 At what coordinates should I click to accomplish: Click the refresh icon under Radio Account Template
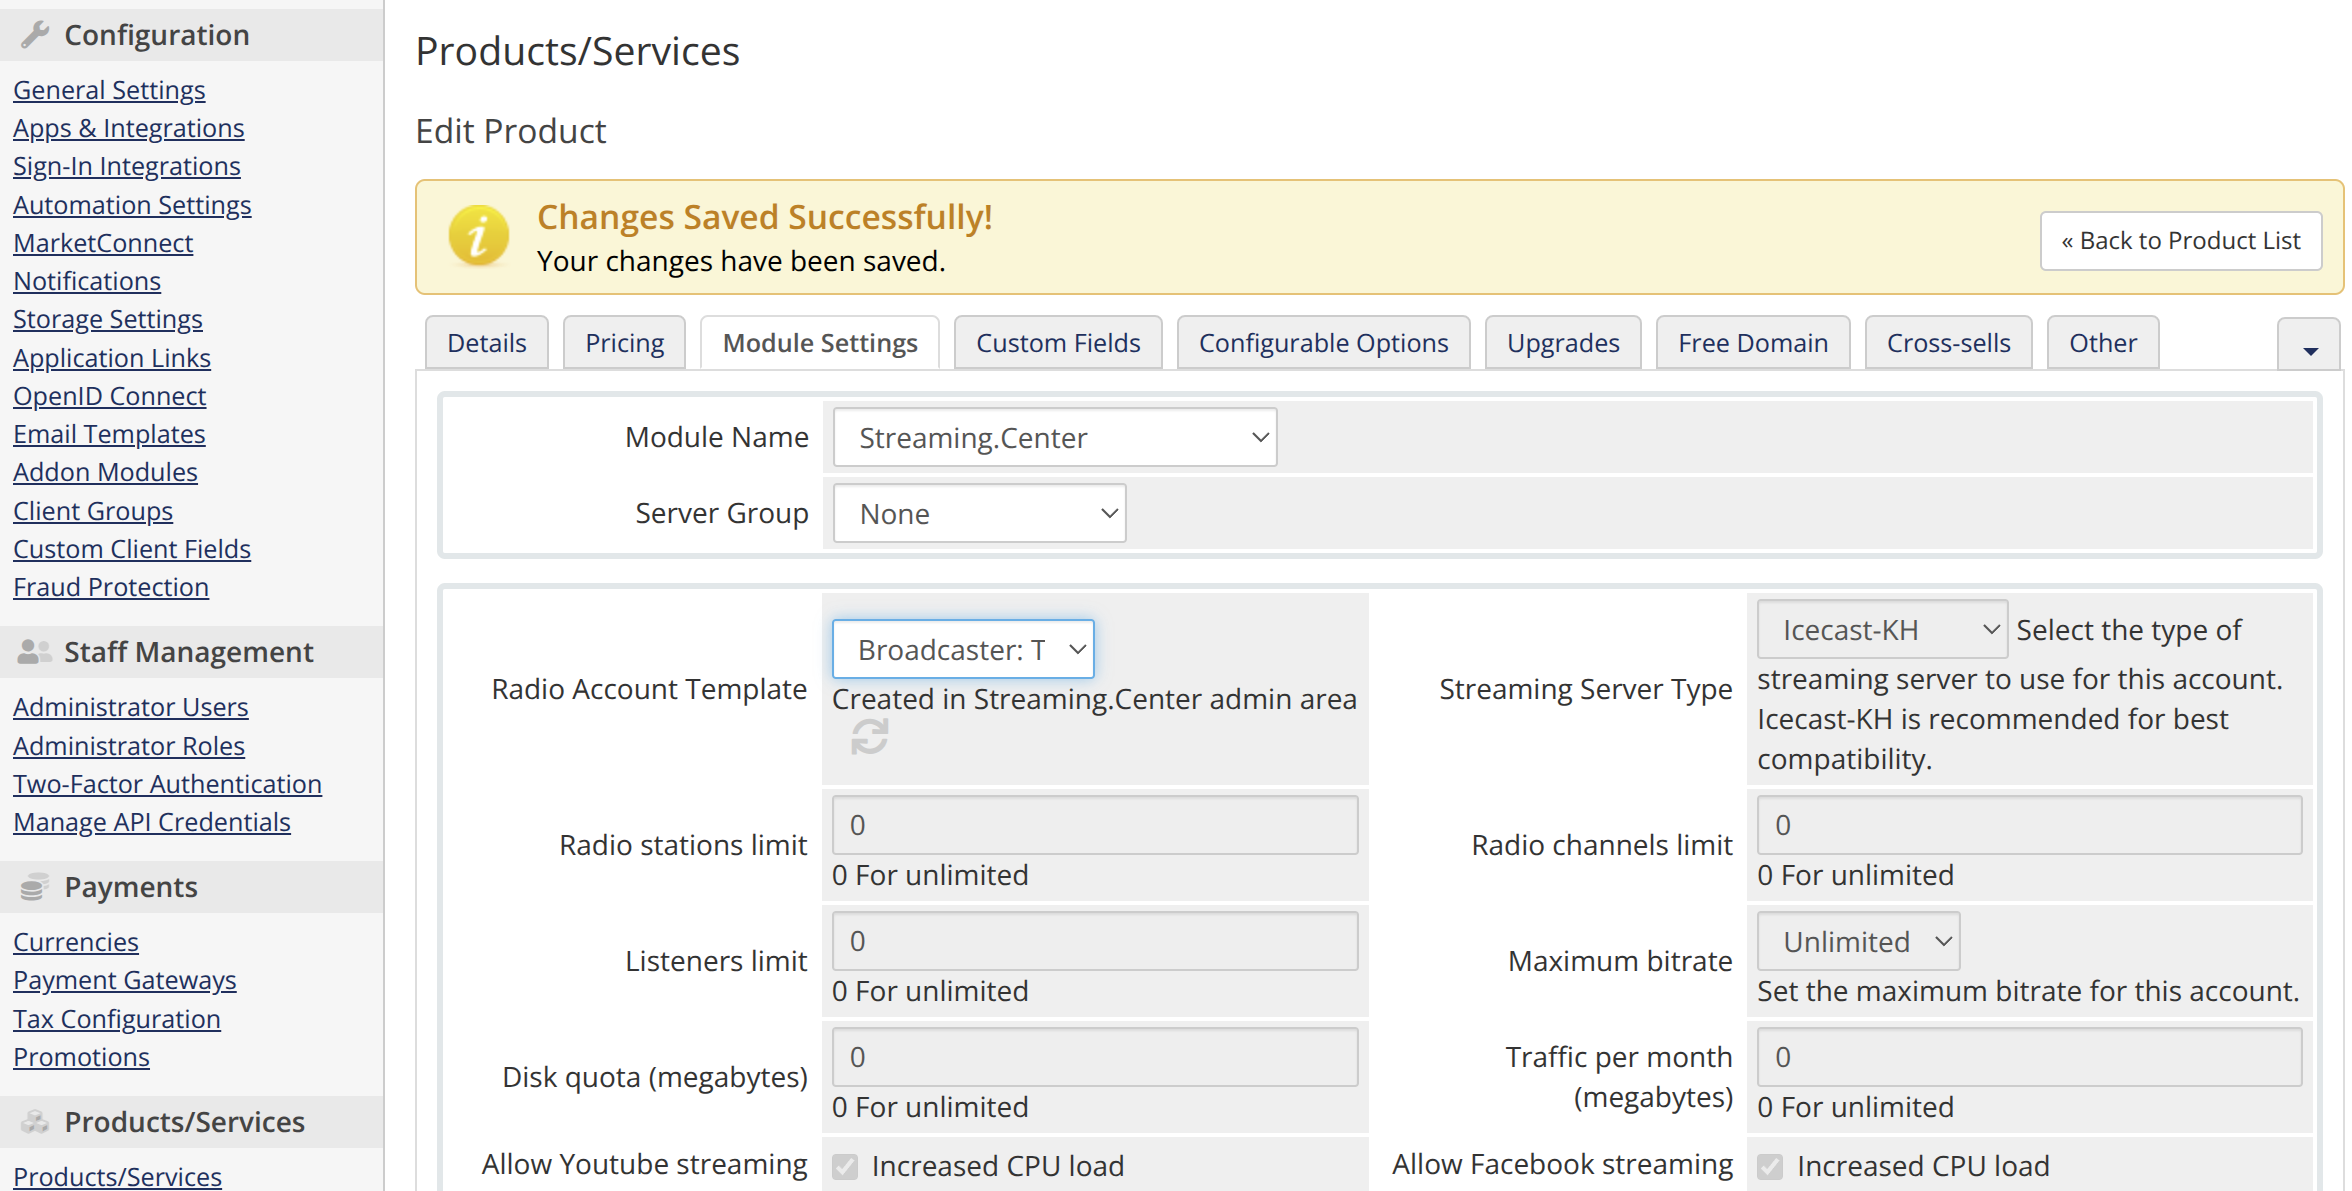[x=869, y=738]
